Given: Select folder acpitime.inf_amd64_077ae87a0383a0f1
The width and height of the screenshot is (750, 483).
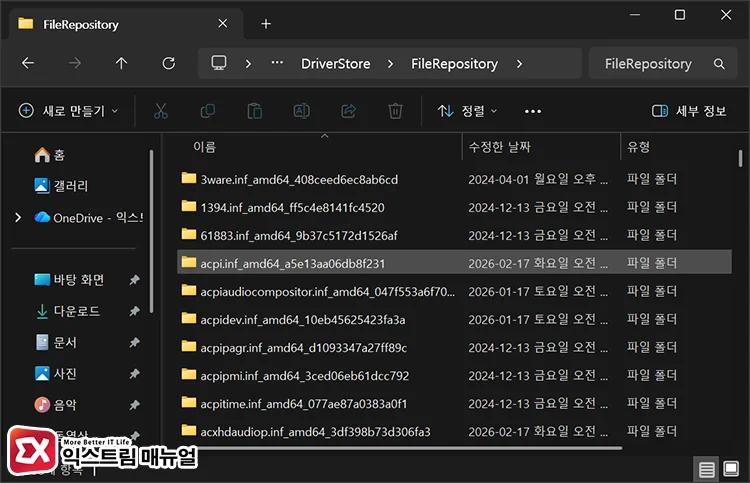Looking at the screenshot, I should (x=454, y=404).
